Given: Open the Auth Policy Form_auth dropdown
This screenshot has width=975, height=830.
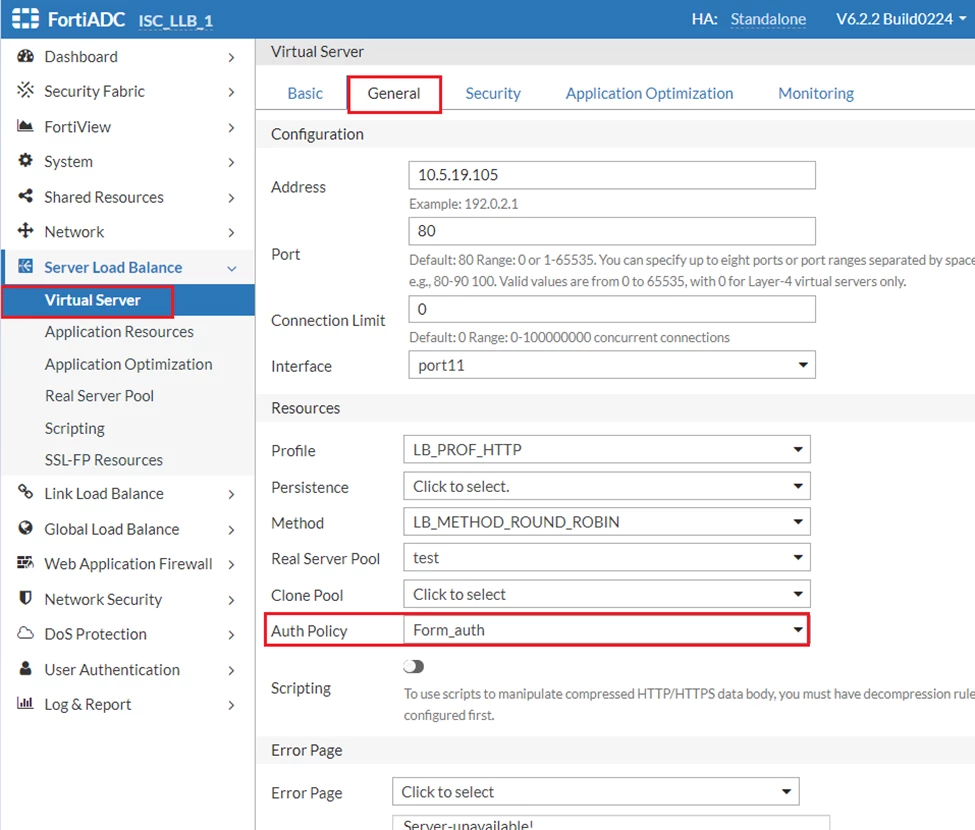Looking at the screenshot, I should point(607,630).
